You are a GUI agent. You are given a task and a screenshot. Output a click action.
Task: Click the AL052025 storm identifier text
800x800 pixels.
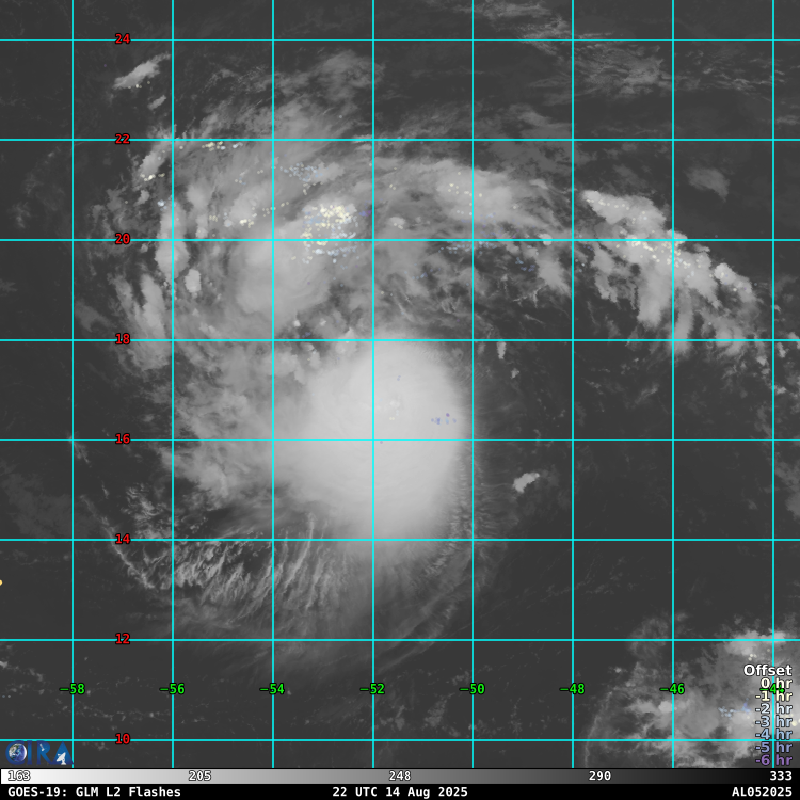[x=761, y=792]
